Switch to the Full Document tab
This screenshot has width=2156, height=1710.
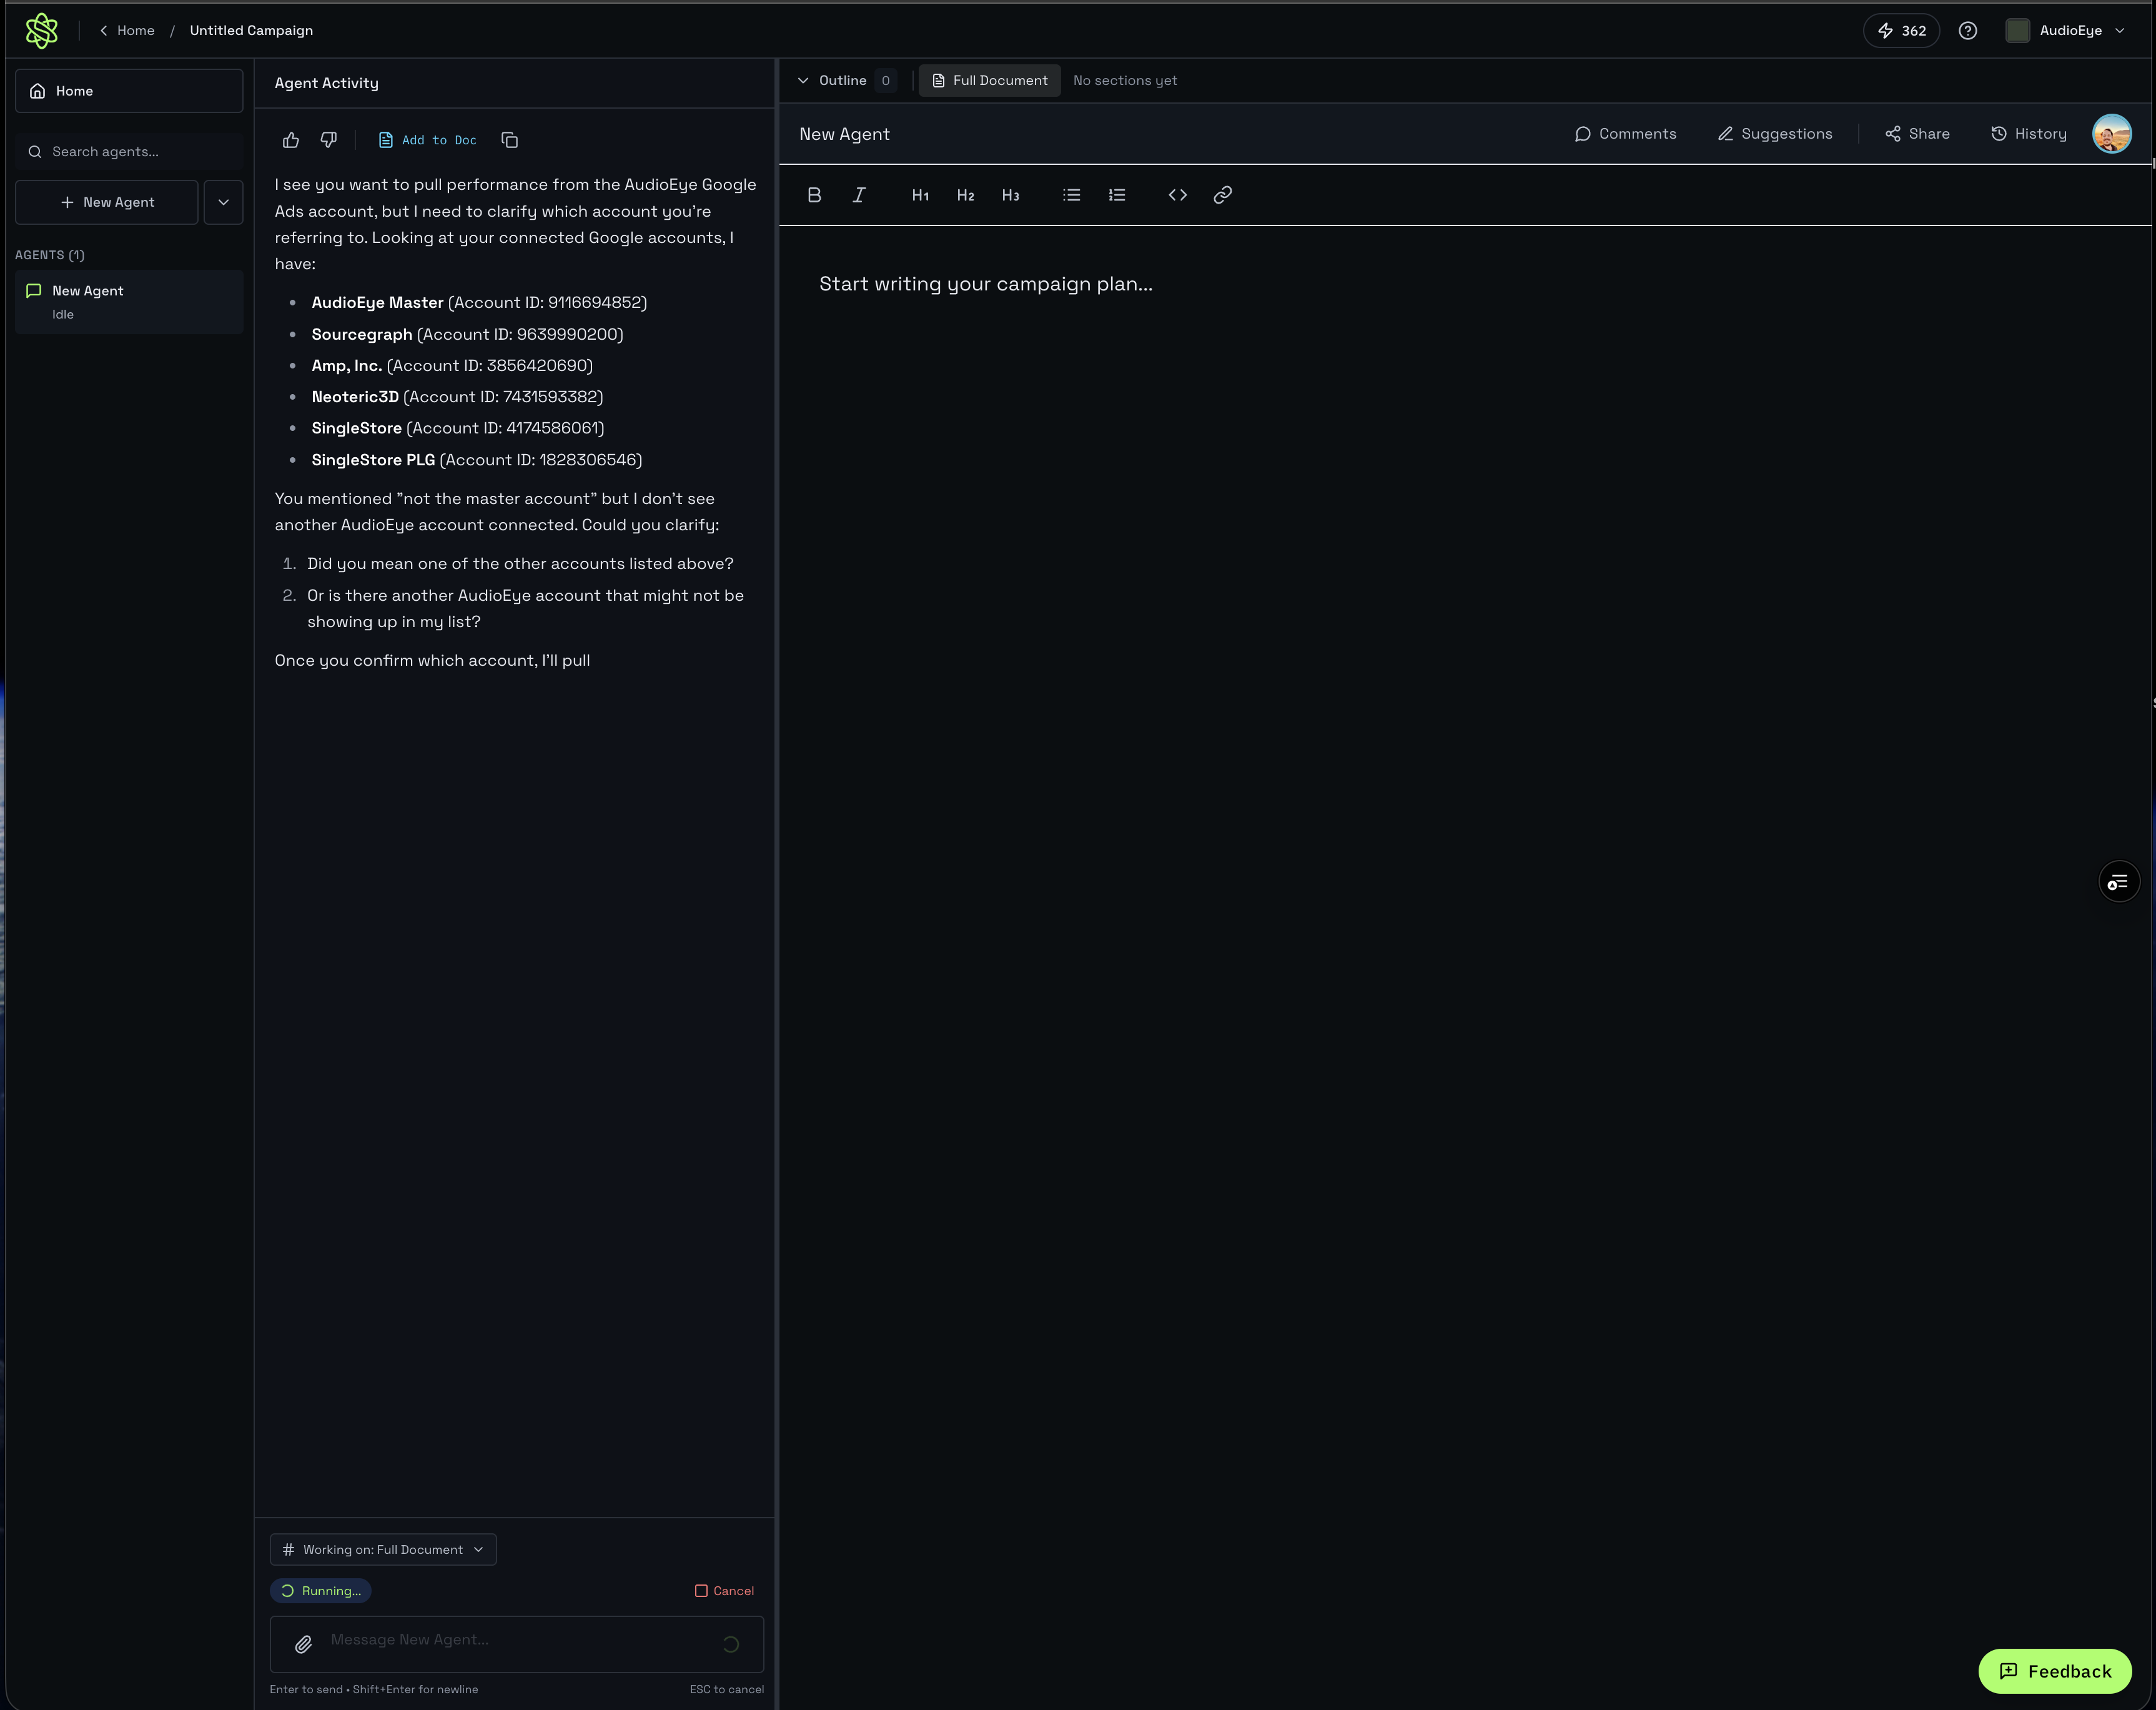click(989, 80)
